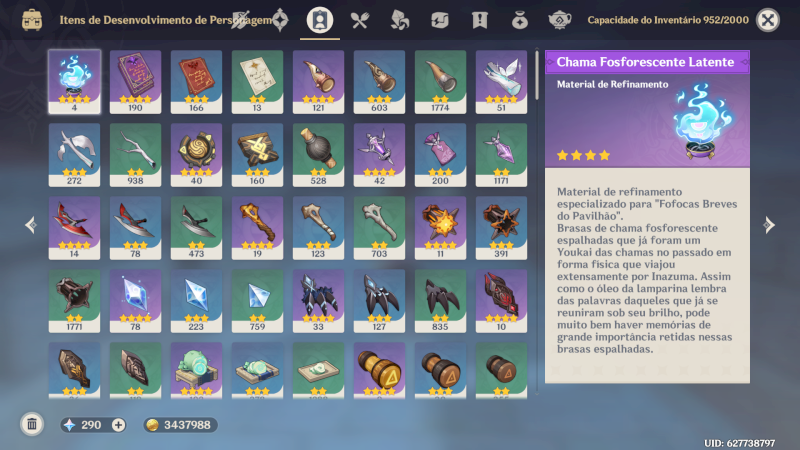This screenshot has width=800, height=450.
Task: Switch to the Artifacts inventory tab
Action: 280,20
